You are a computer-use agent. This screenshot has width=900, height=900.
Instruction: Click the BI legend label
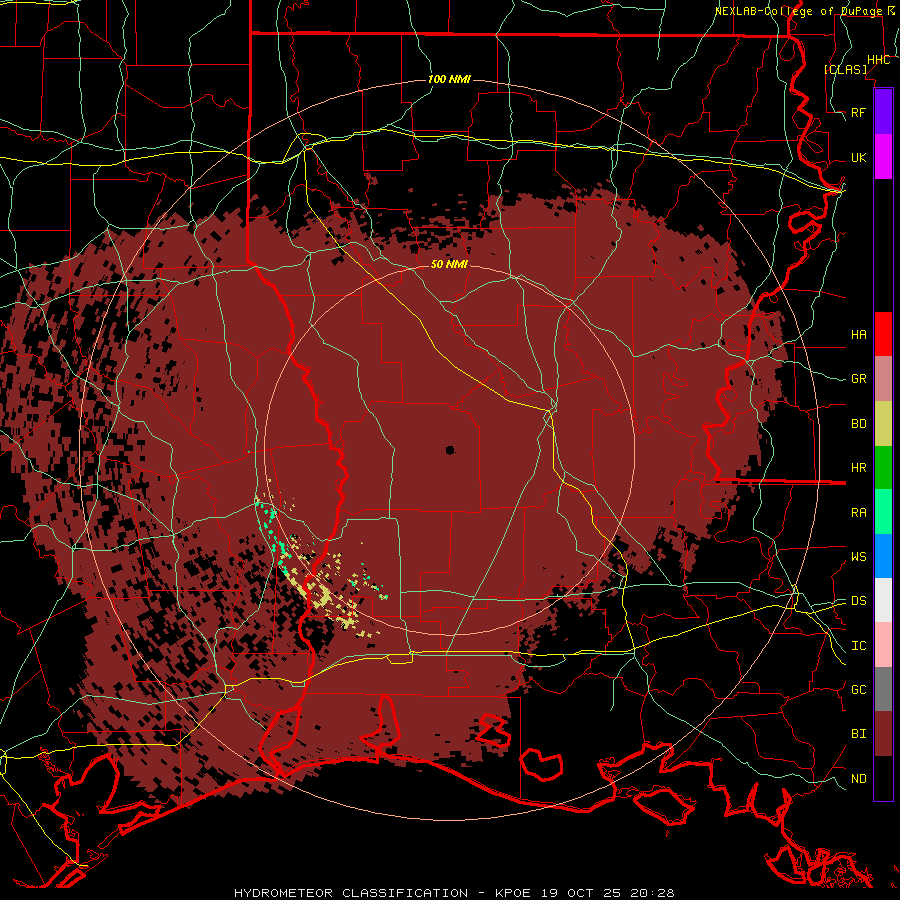(x=858, y=734)
